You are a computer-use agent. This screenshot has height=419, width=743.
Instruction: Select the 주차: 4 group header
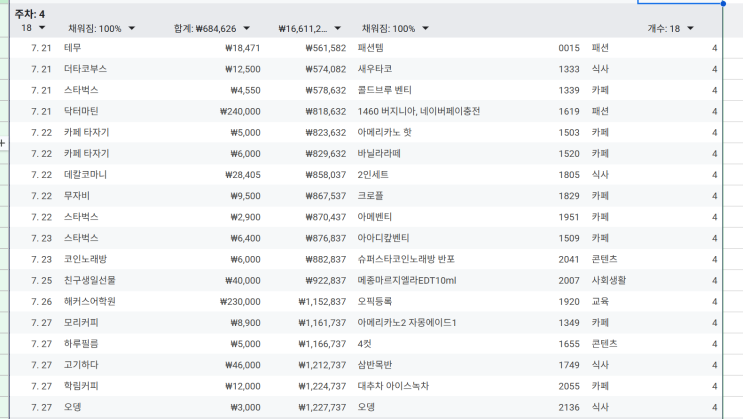pos(30,14)
